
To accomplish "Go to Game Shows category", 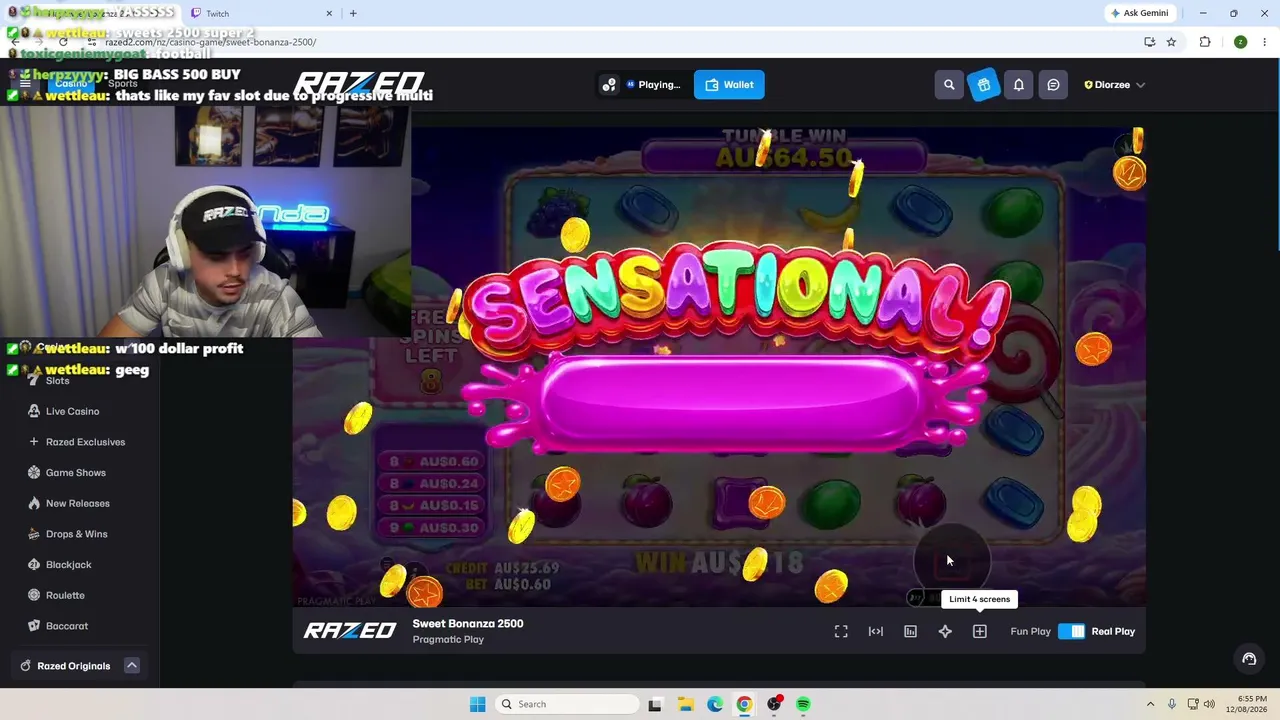I will click(75, 472).
